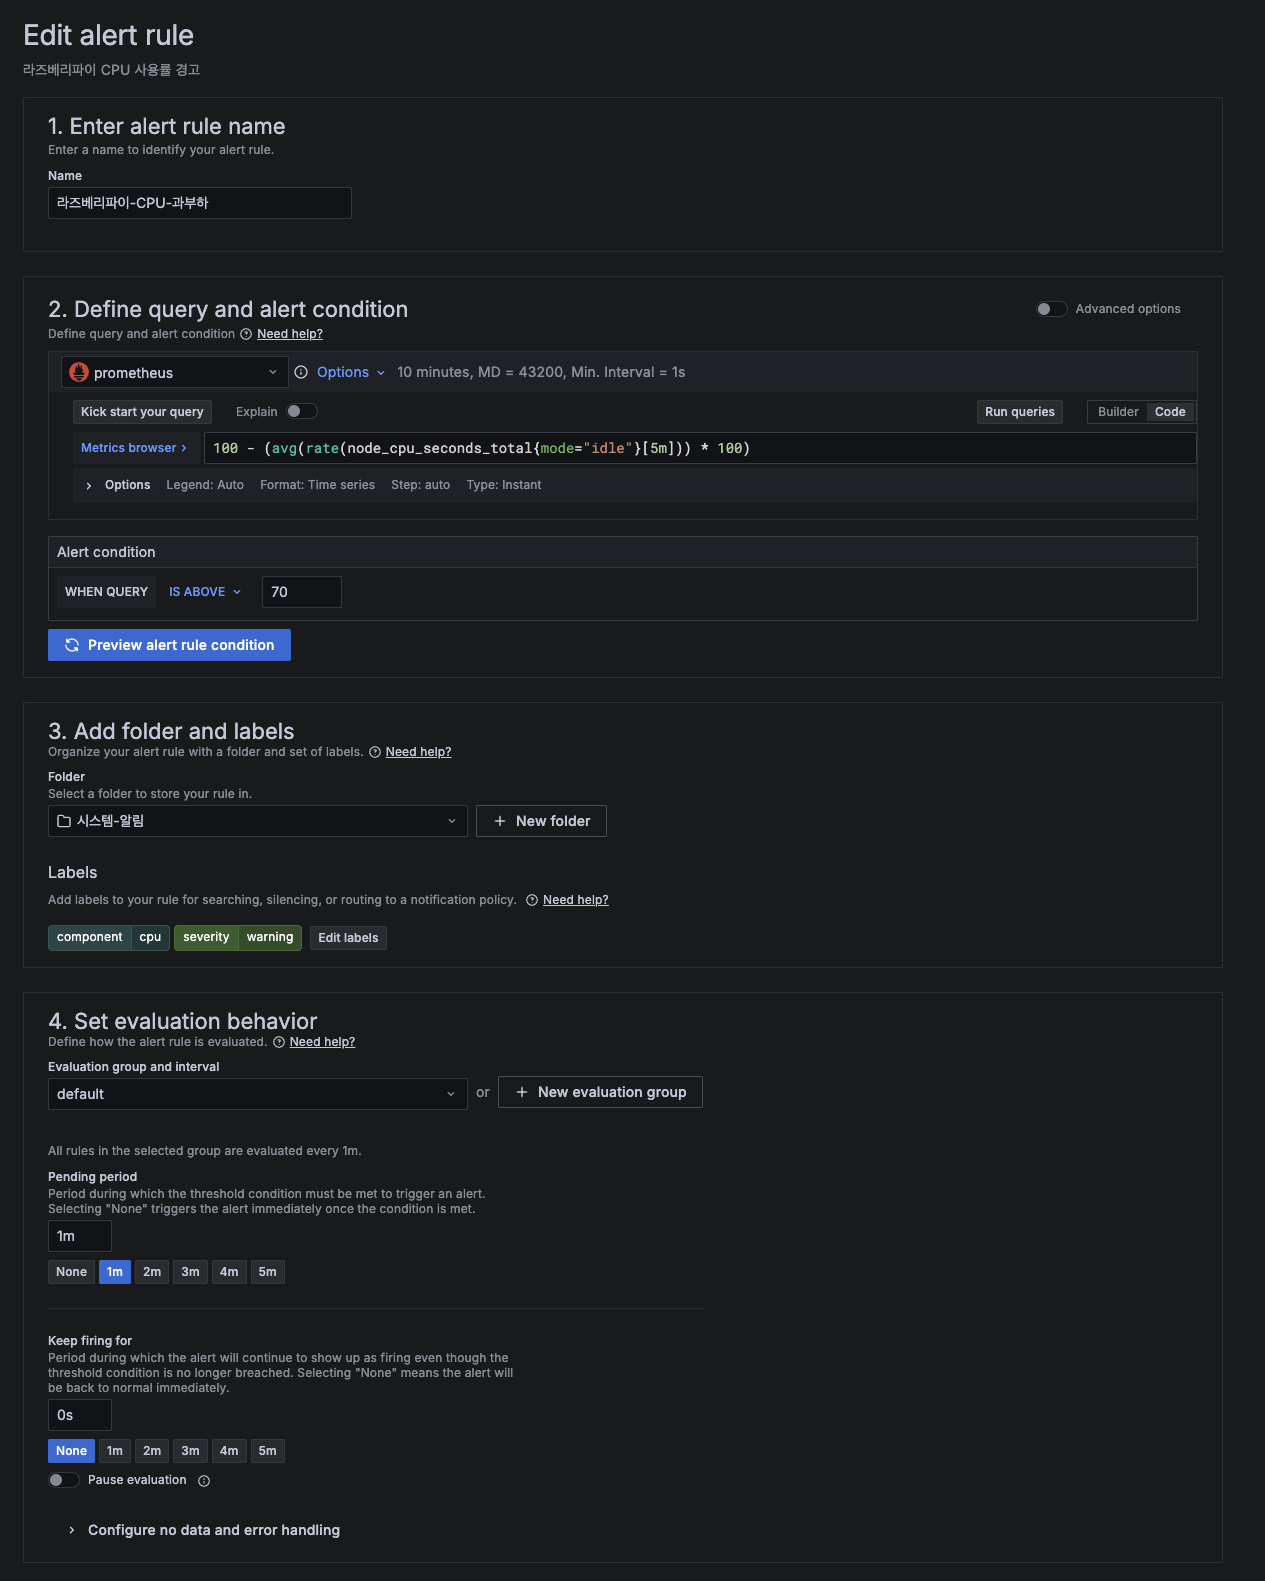Switch query editor to Builder mode

point(1118,412)
